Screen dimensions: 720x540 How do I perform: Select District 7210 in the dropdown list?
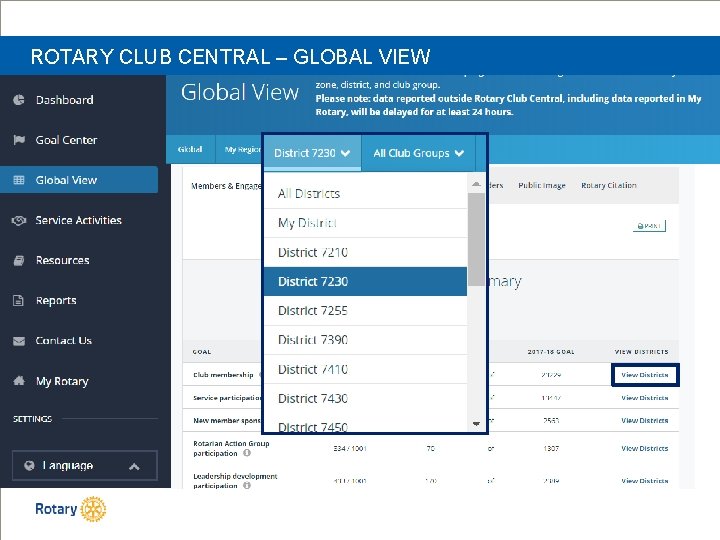point(366,252)
